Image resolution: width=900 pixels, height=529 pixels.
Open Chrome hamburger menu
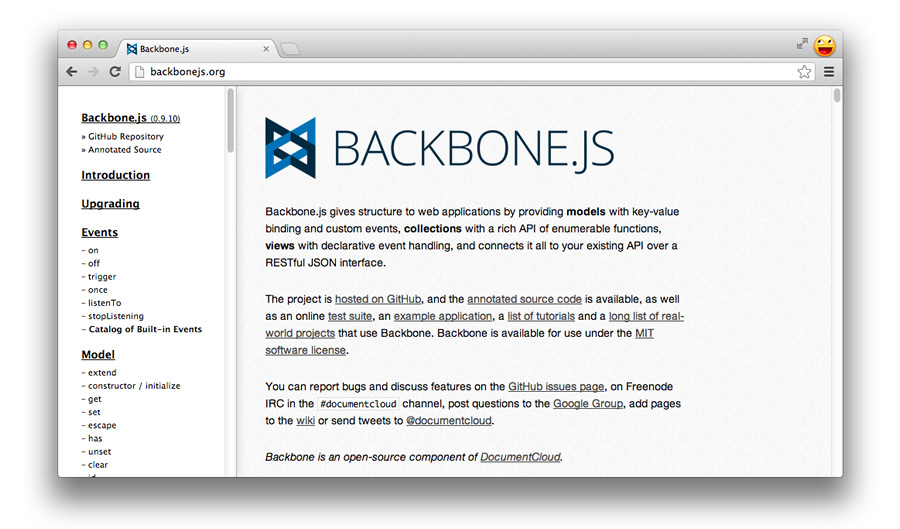(829, 72)
